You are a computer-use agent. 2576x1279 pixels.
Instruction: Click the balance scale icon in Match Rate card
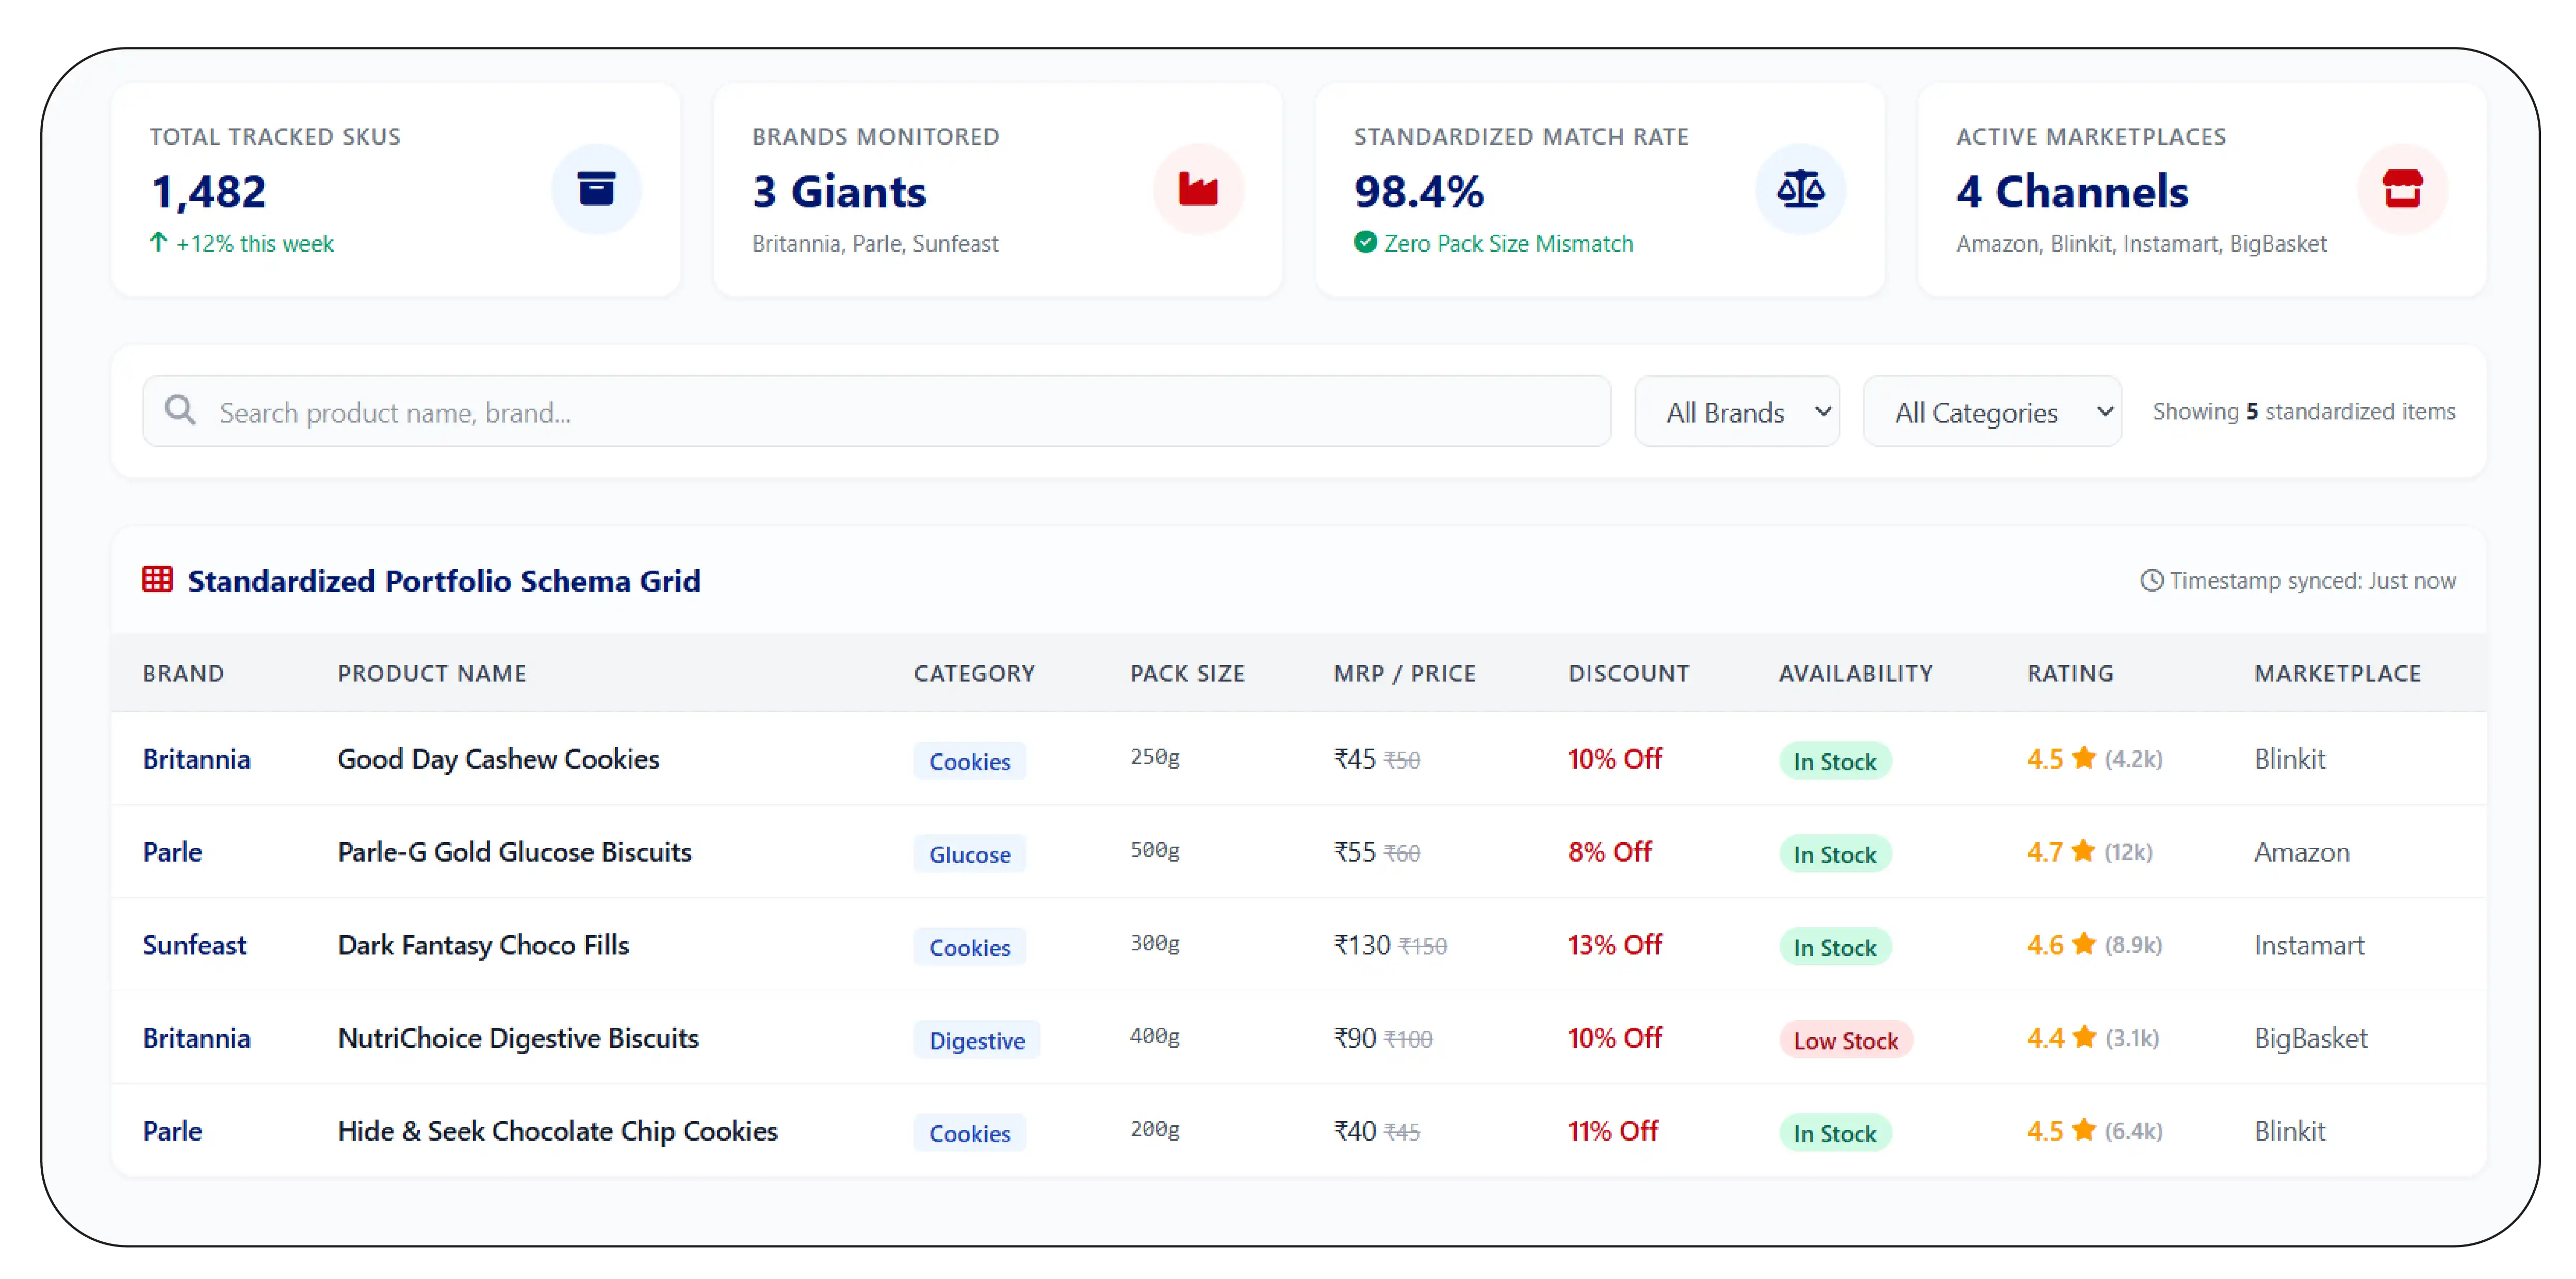tap(1800, 189)
